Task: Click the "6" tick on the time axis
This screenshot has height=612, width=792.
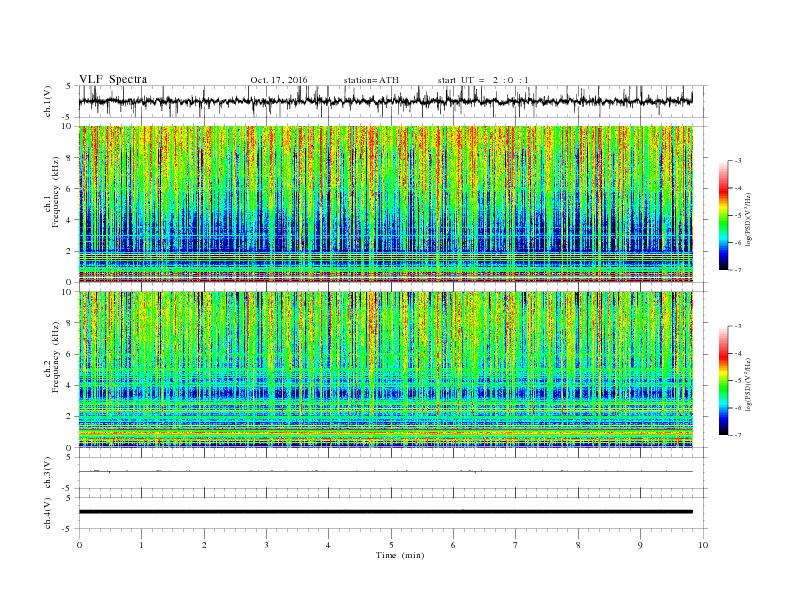Action: click(x=454, y=545)
